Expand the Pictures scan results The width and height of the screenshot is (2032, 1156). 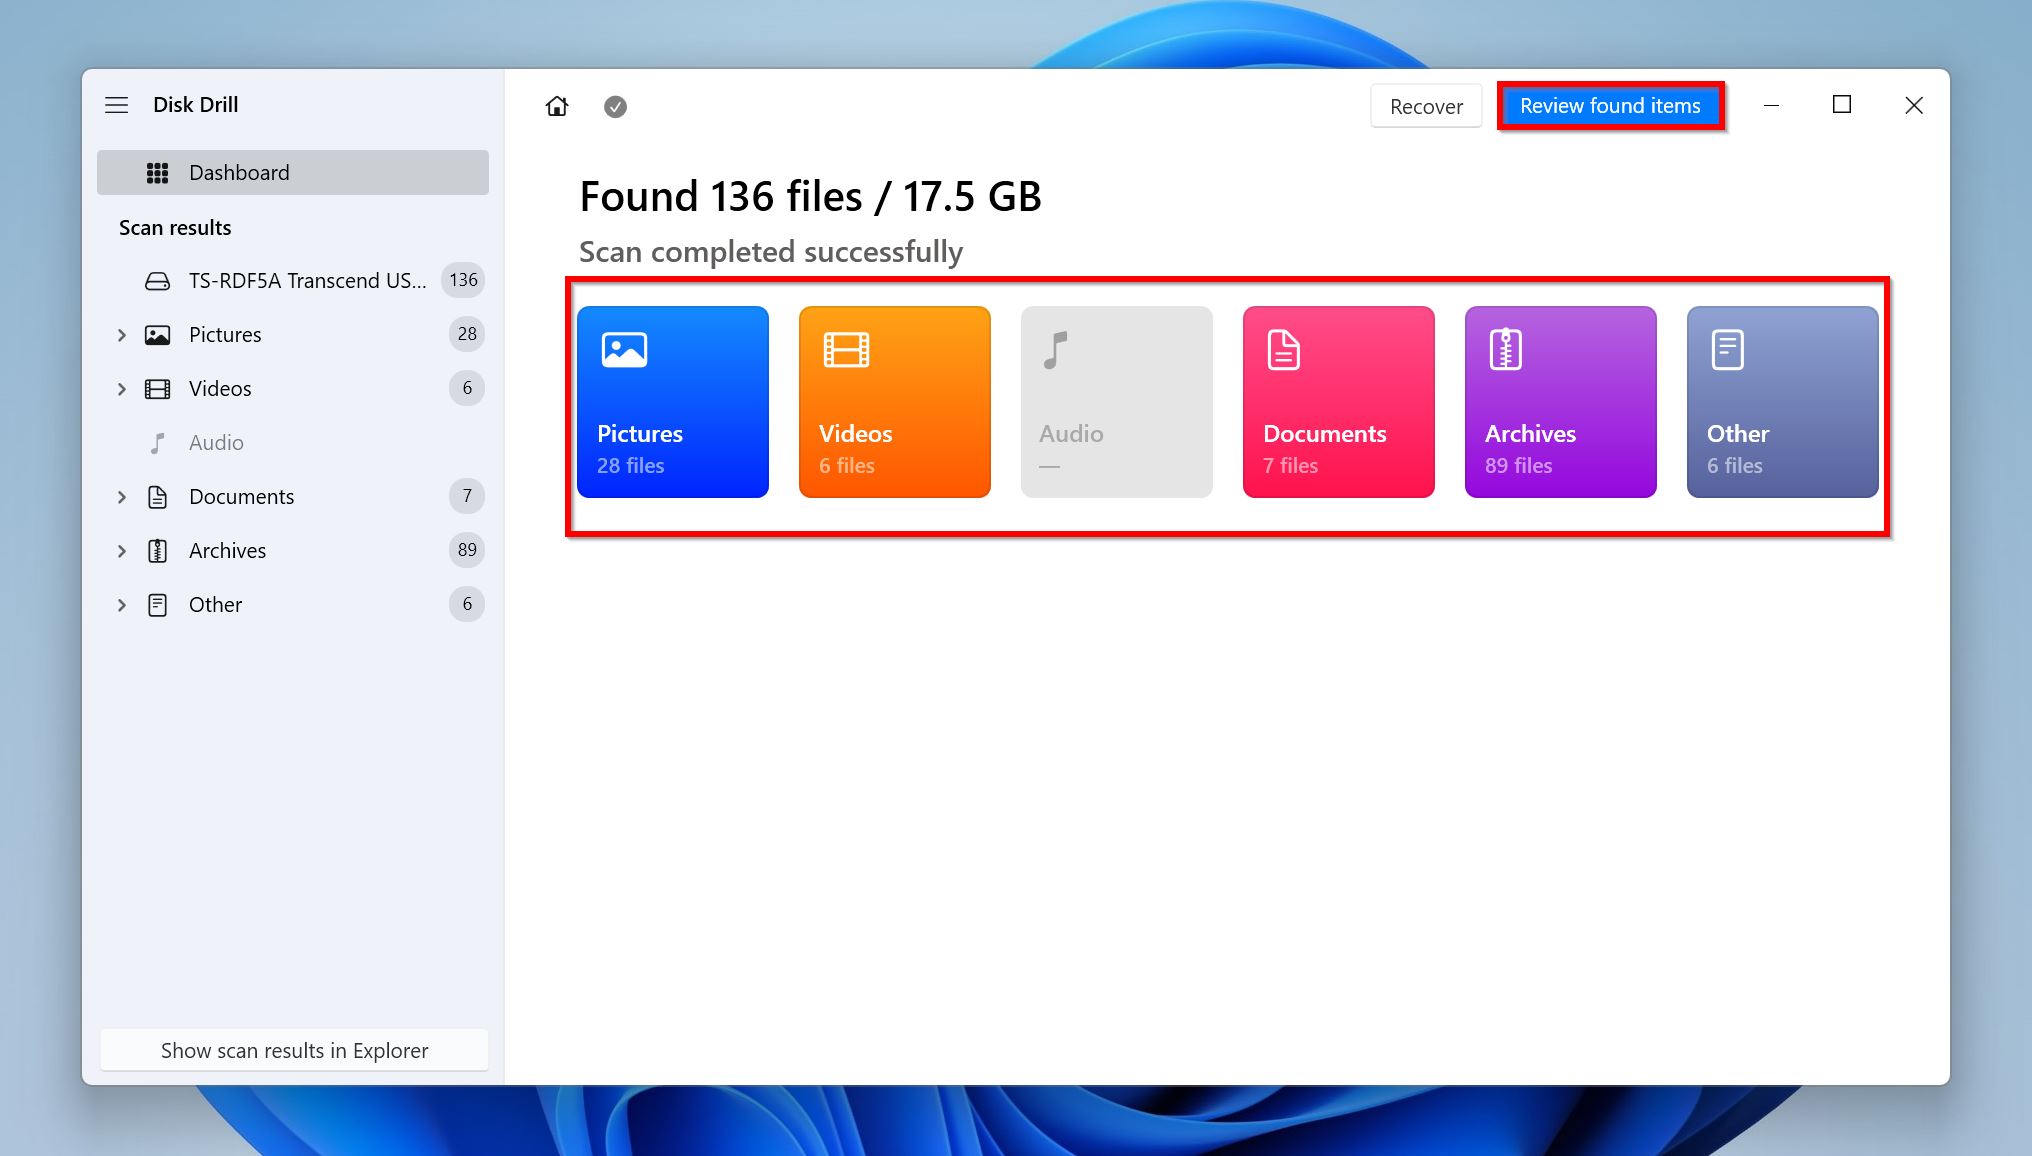pyautogui.click(x=124, y=334)
